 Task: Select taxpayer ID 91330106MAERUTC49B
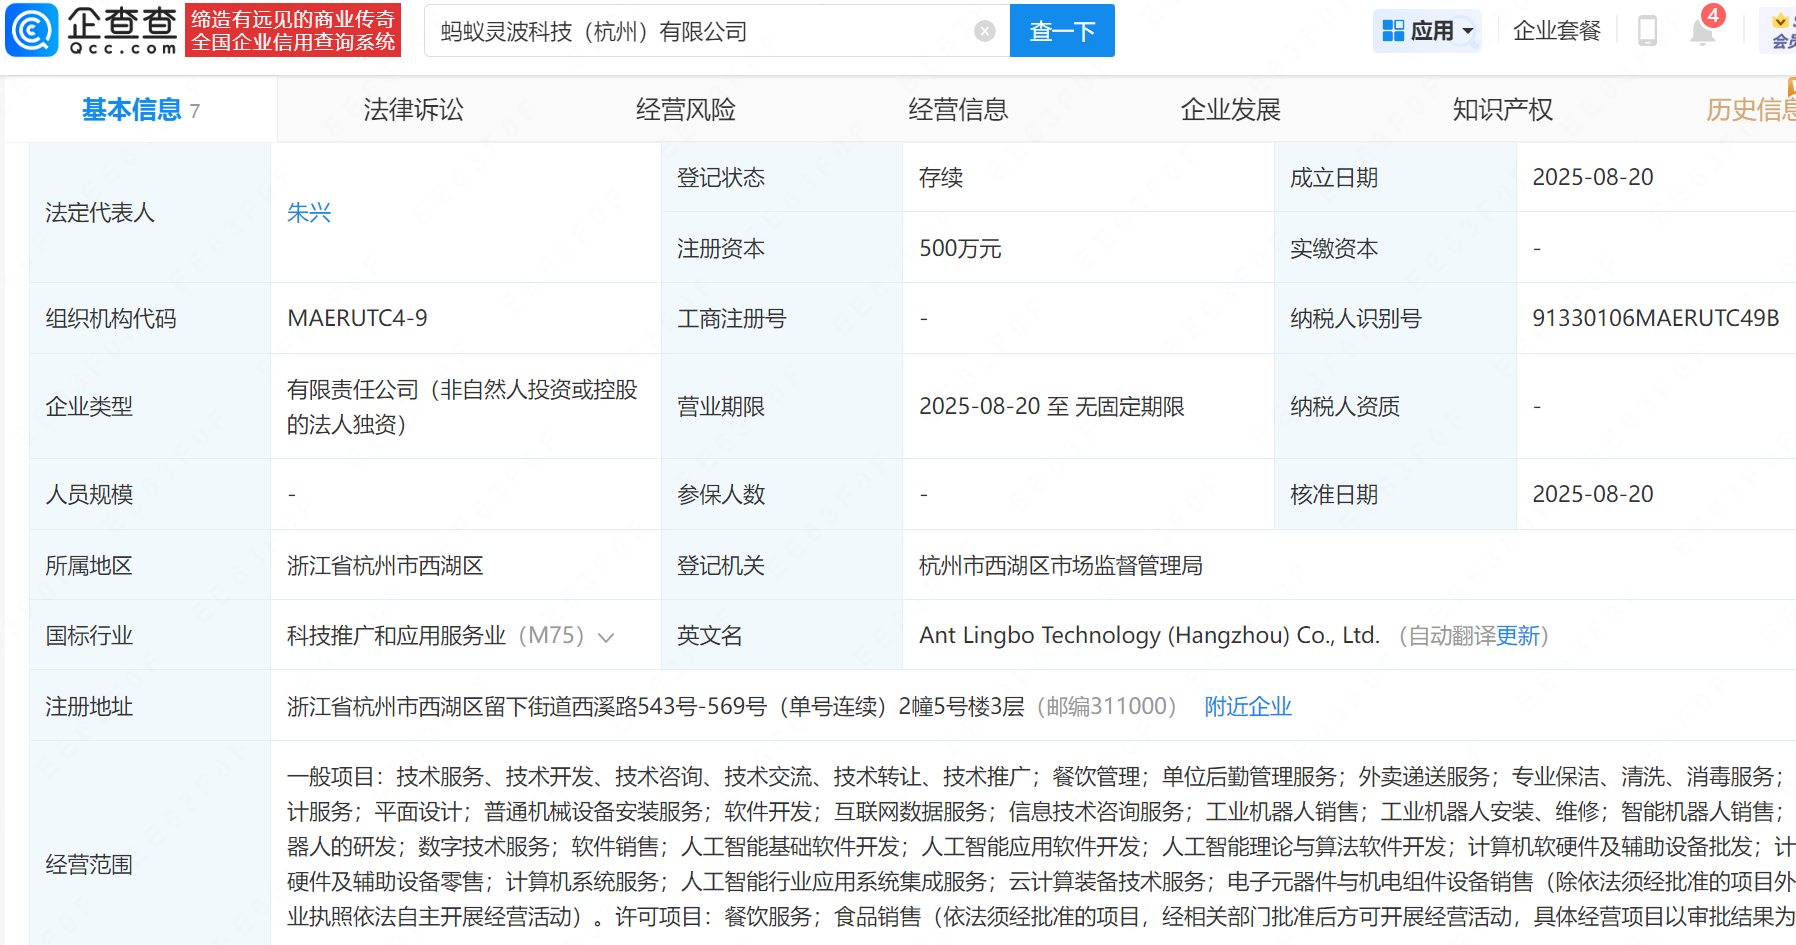click(x=1655, y=318)
